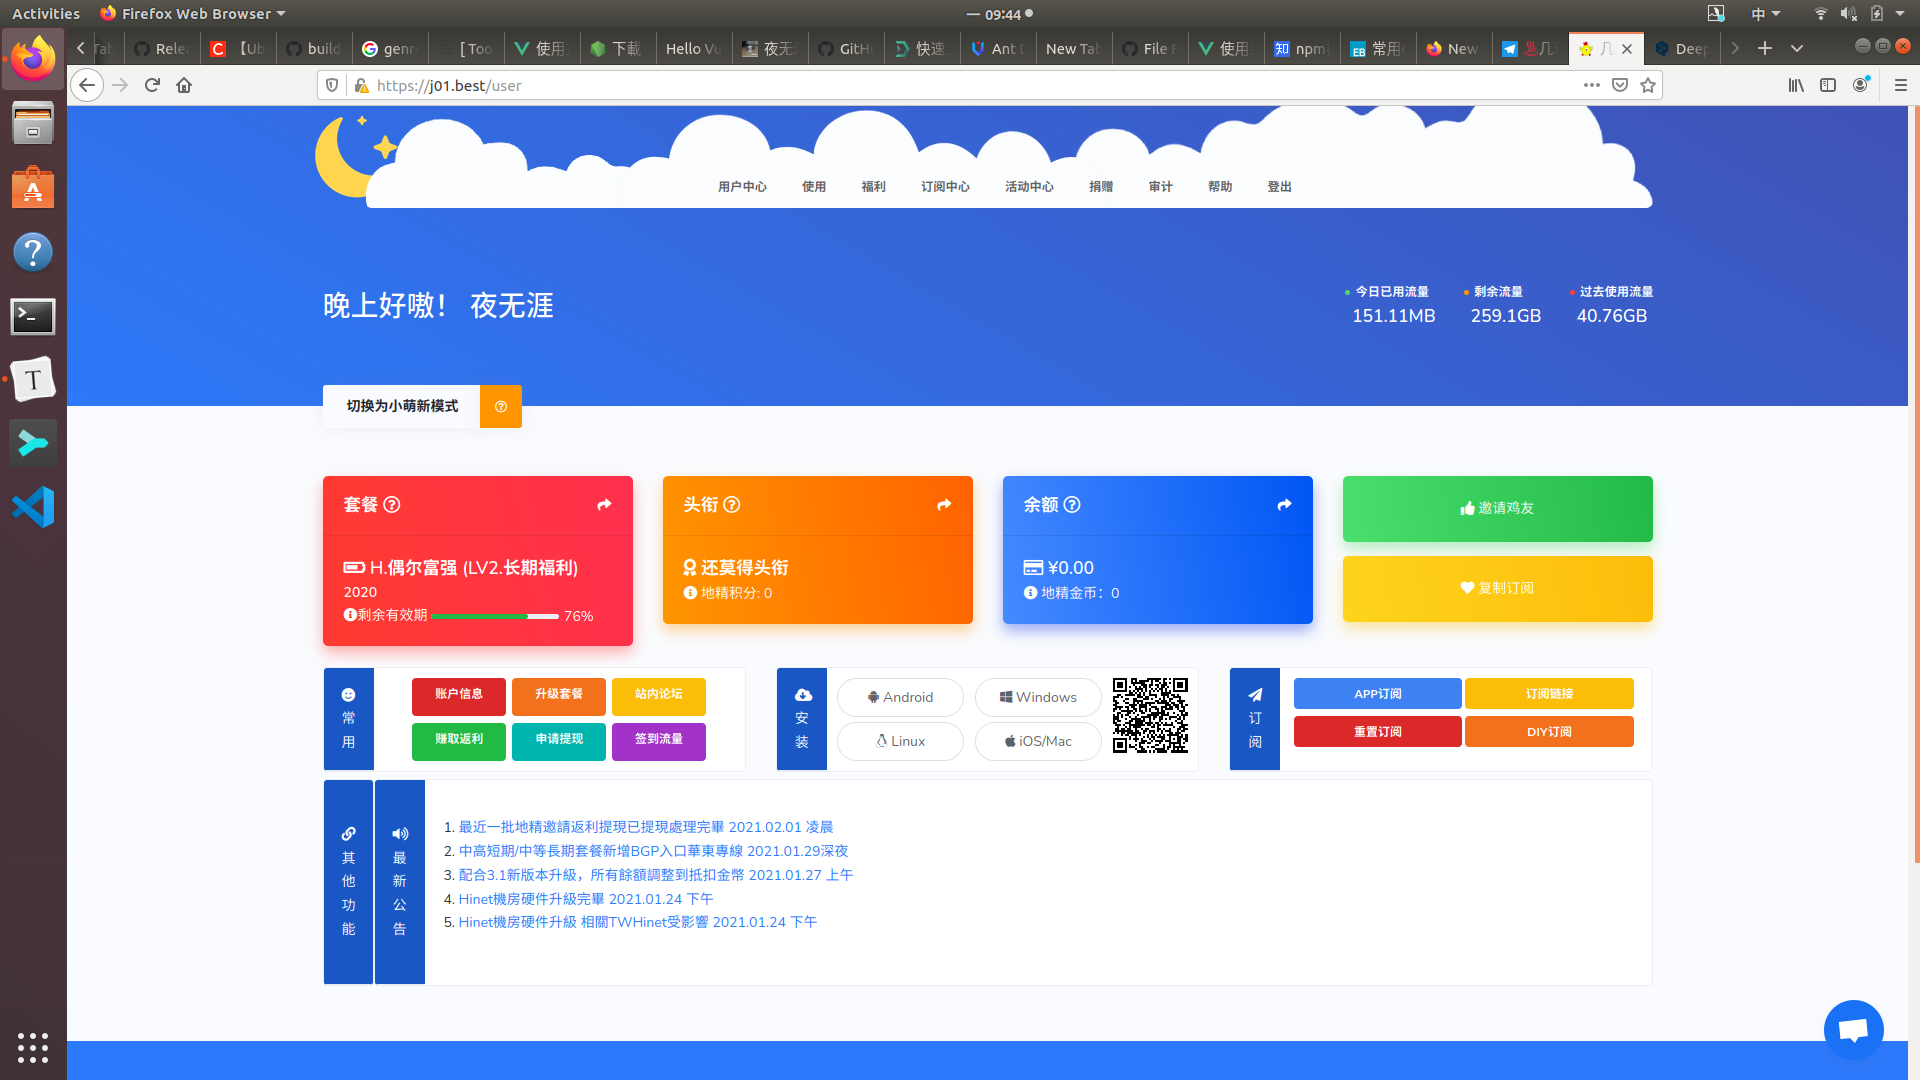1920x1080 pixels.
Task: Expand the list all tabs dropdown
Action: click(1797, 48)
